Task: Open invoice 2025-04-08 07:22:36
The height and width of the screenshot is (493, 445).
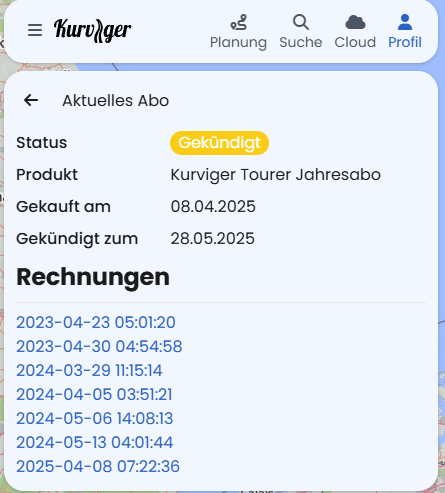Action: 98,466
